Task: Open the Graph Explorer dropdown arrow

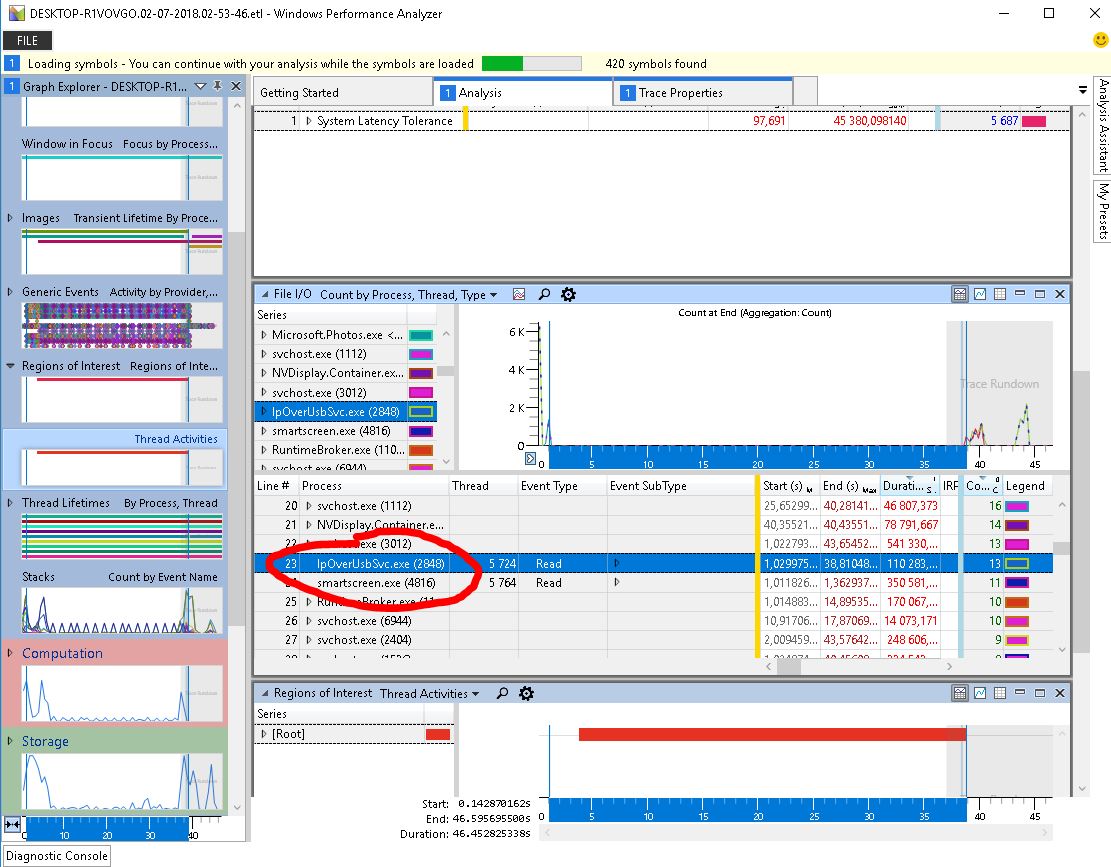Action: 201,86
